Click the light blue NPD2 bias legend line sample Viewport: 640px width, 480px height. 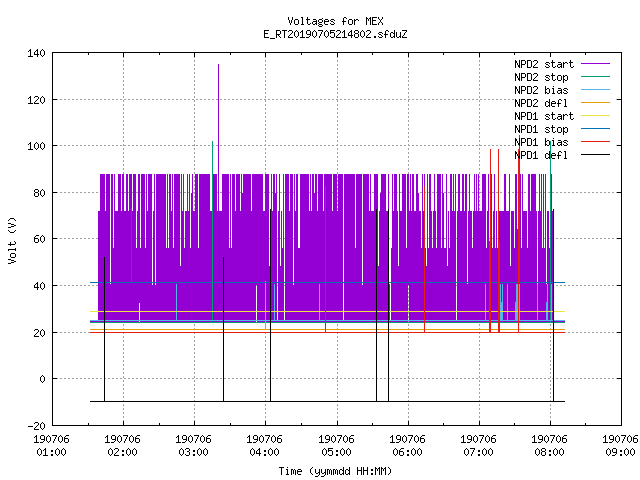(595, 90)
